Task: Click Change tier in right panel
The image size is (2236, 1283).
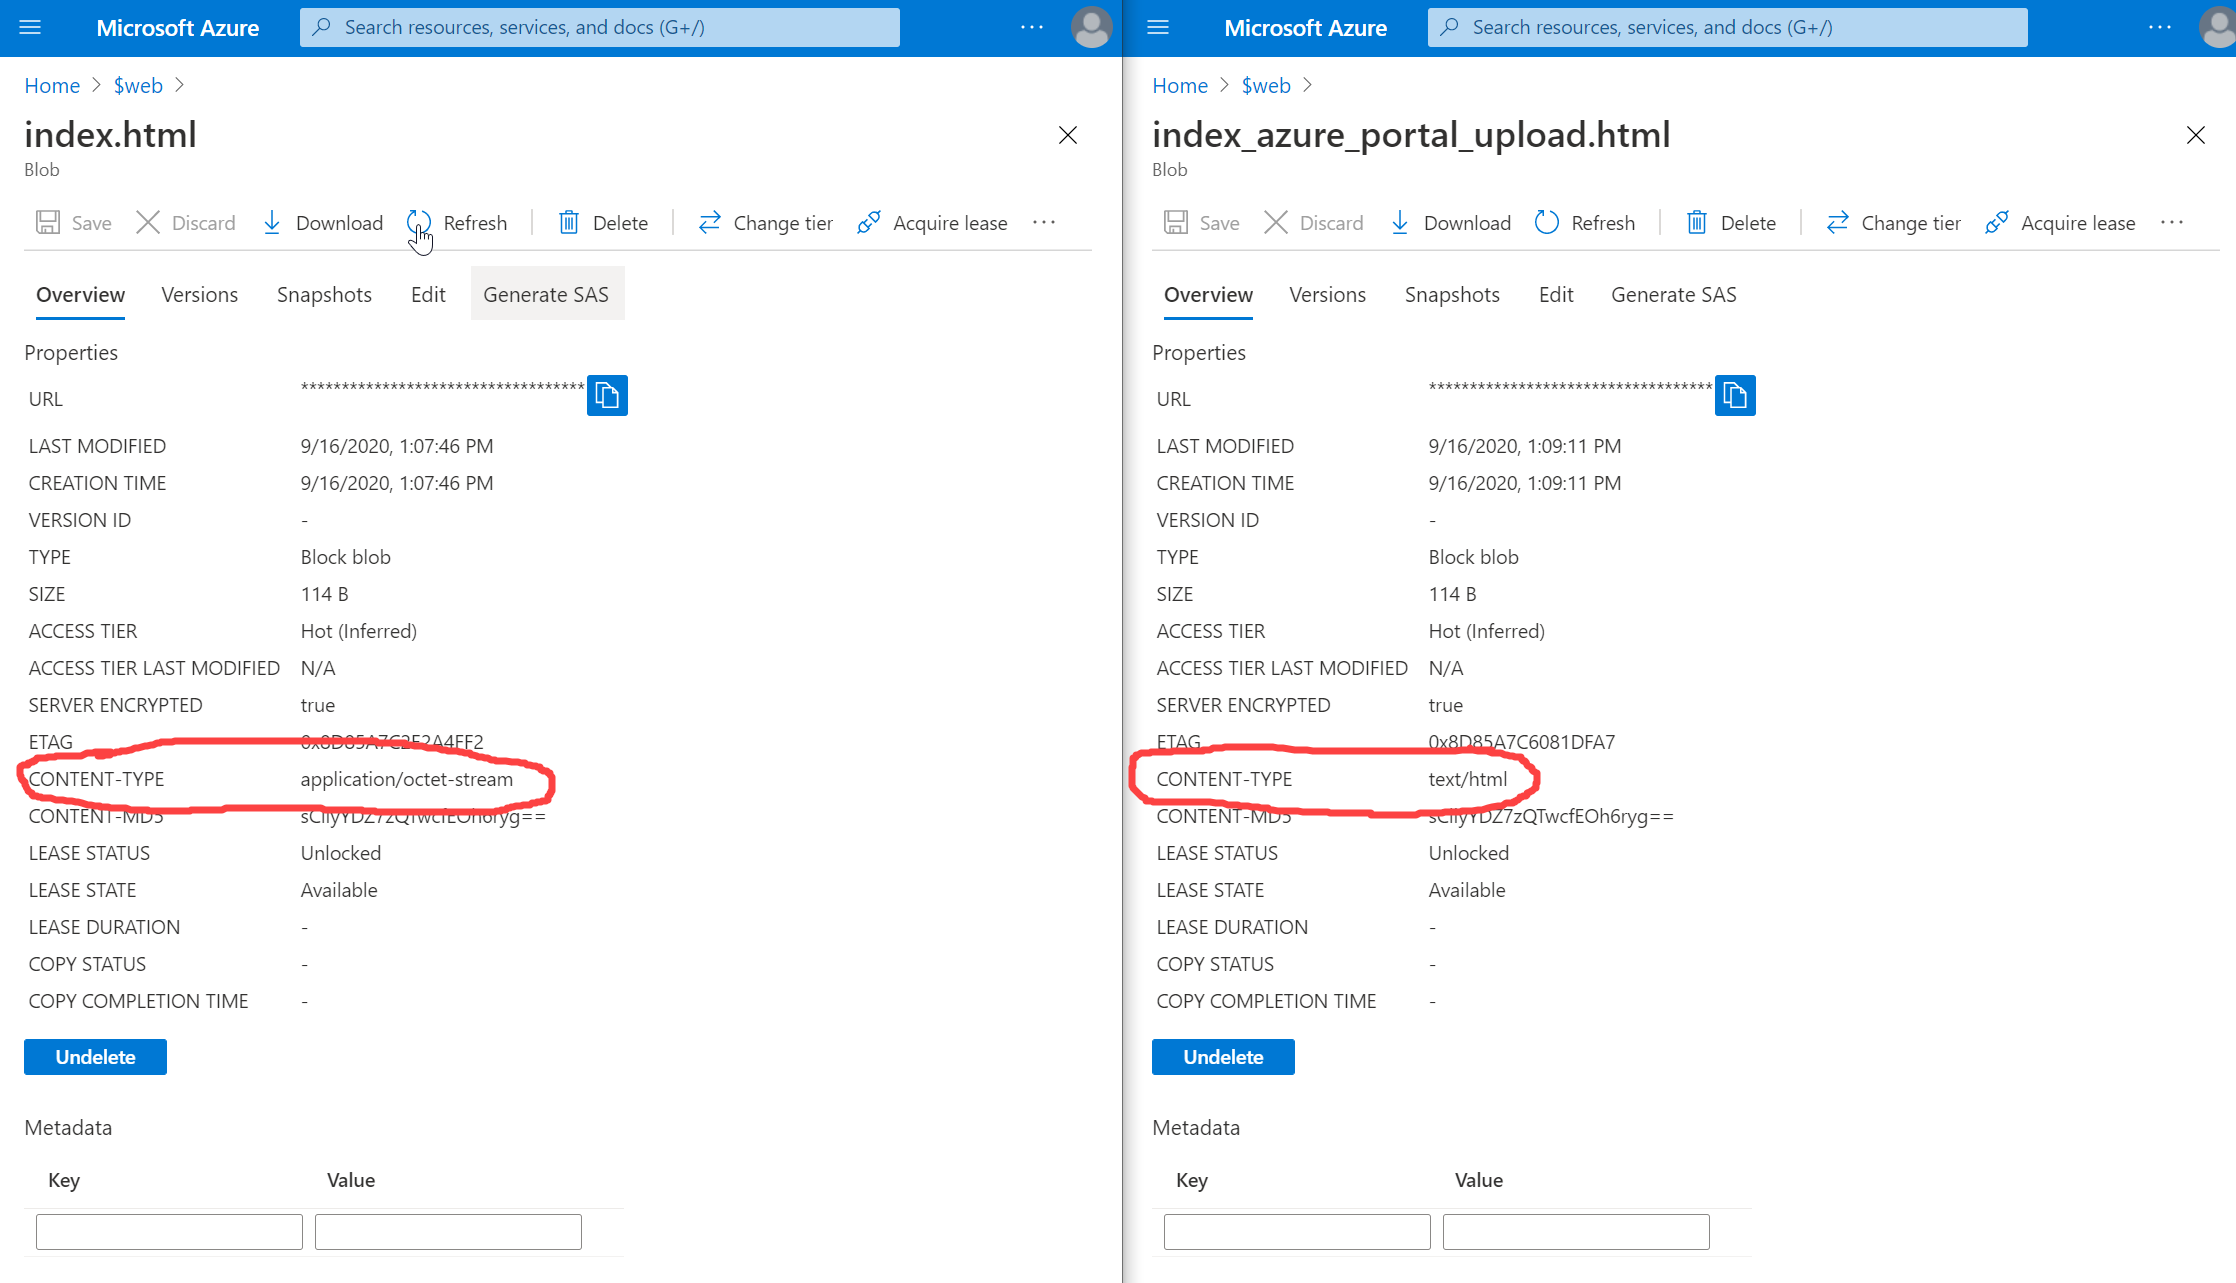Action: click(1893, 222)
